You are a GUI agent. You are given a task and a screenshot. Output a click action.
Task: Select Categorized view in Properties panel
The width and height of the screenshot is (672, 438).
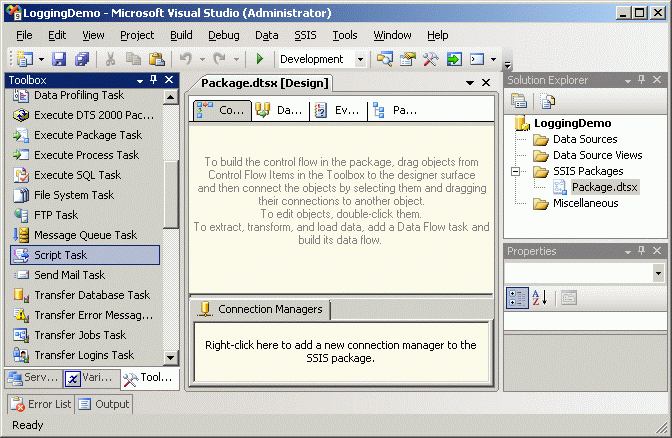pyautogui.click(x=517, y=298)
